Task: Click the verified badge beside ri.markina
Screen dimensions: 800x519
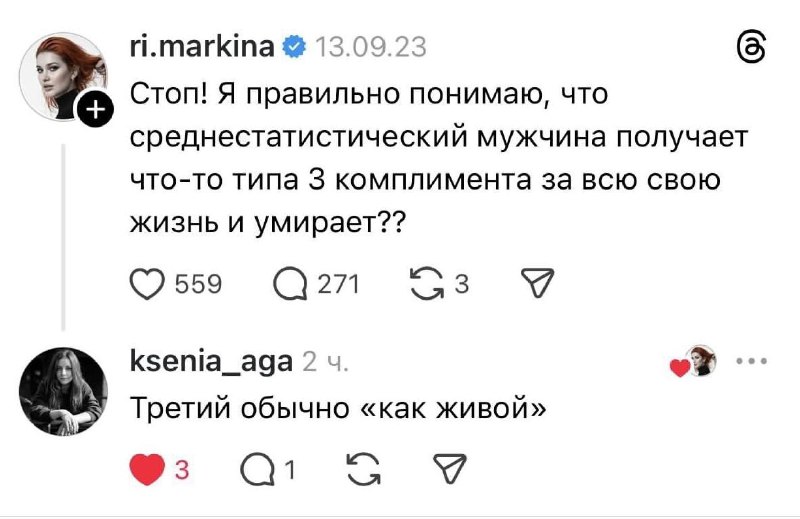Action: click(295, 45)
